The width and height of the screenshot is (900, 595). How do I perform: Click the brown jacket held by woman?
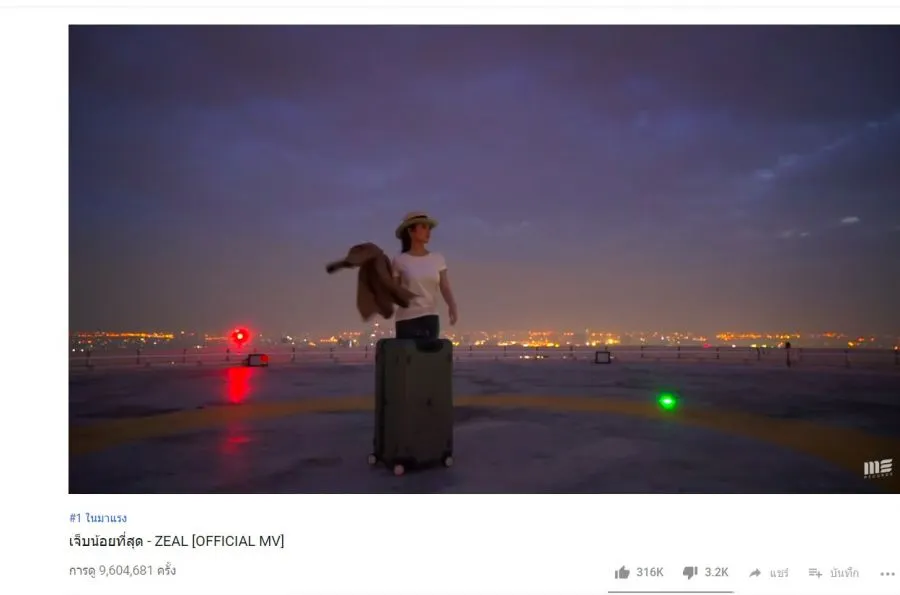click(370, 280)
